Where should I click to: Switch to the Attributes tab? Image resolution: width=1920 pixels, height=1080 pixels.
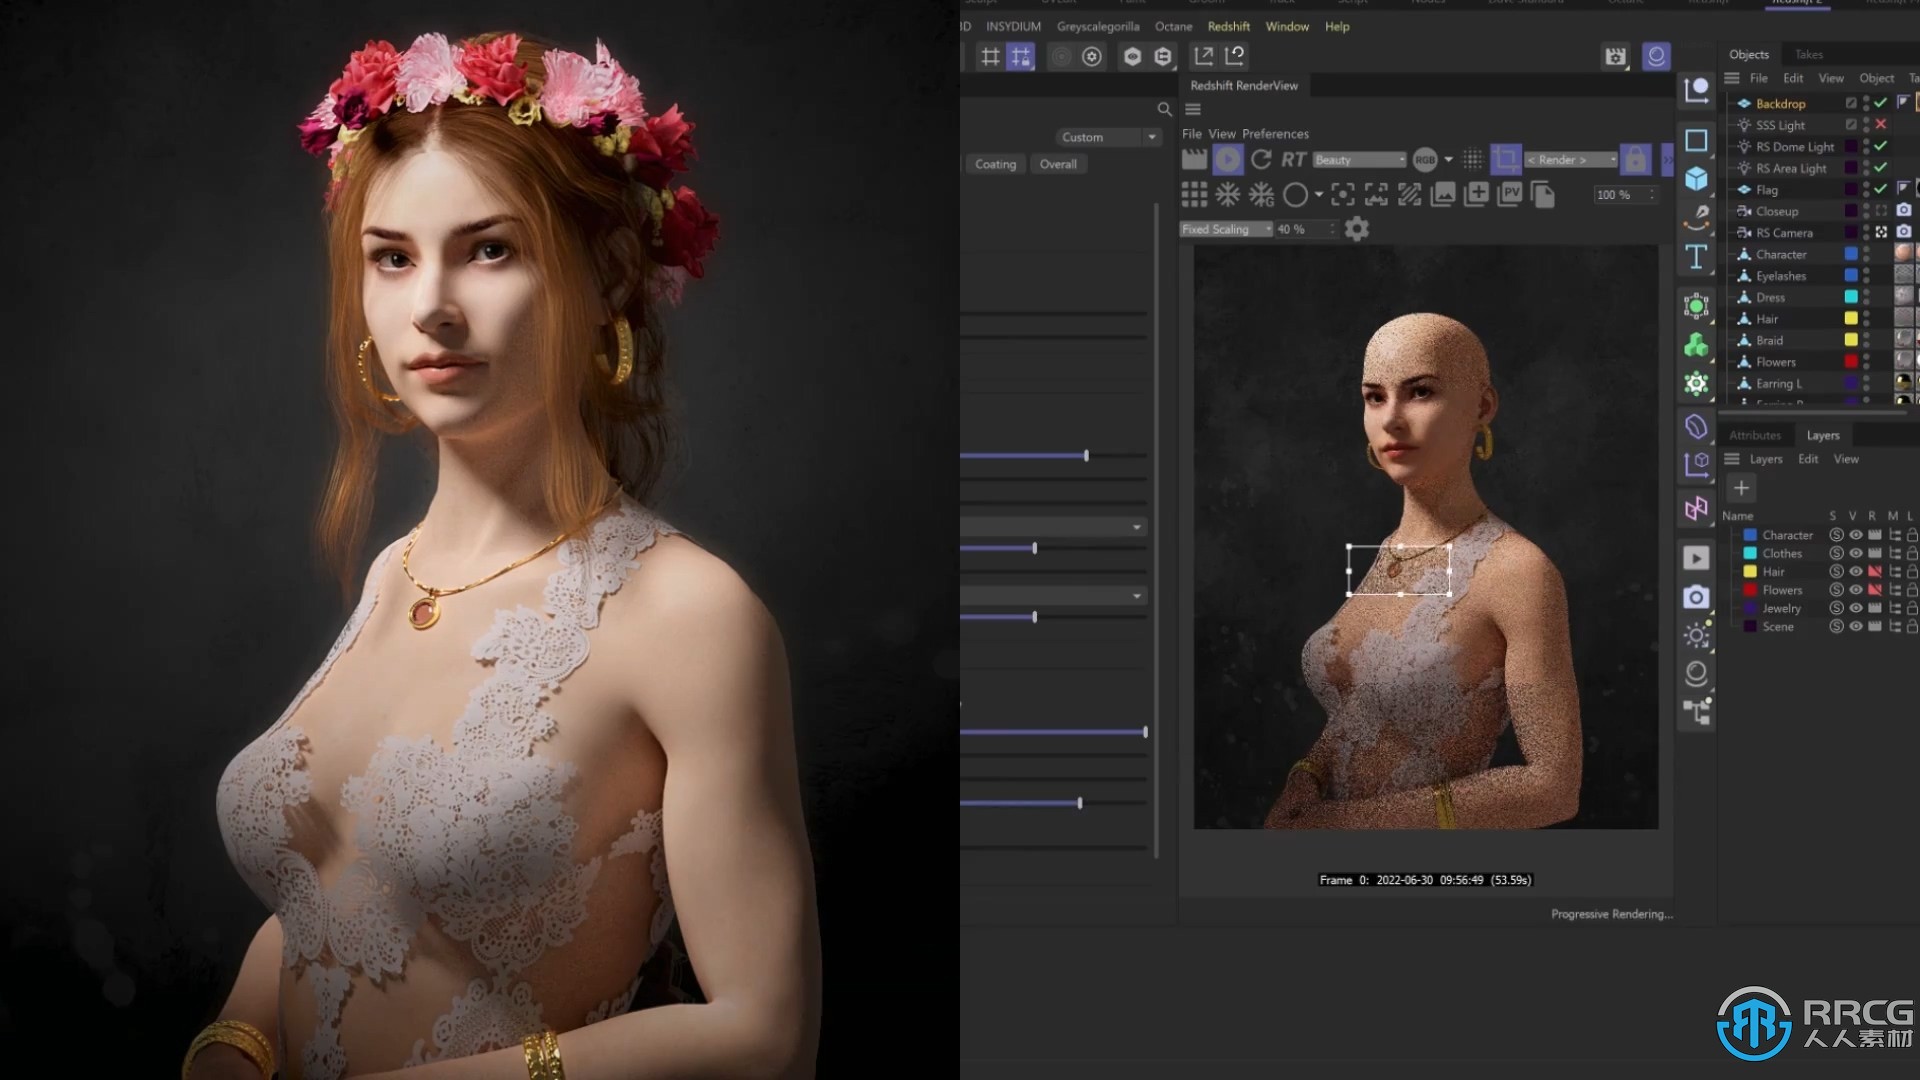(x=1755, y=435)
